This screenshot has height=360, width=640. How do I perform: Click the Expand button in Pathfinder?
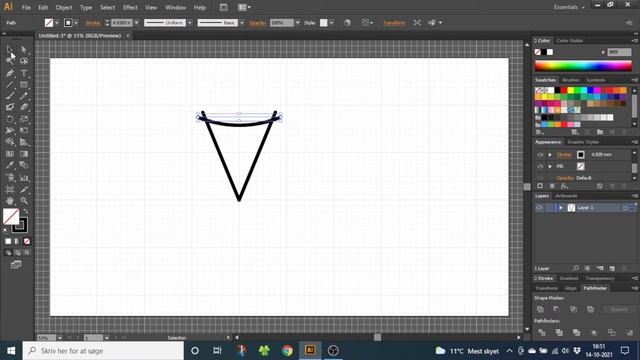click(619, 309)
